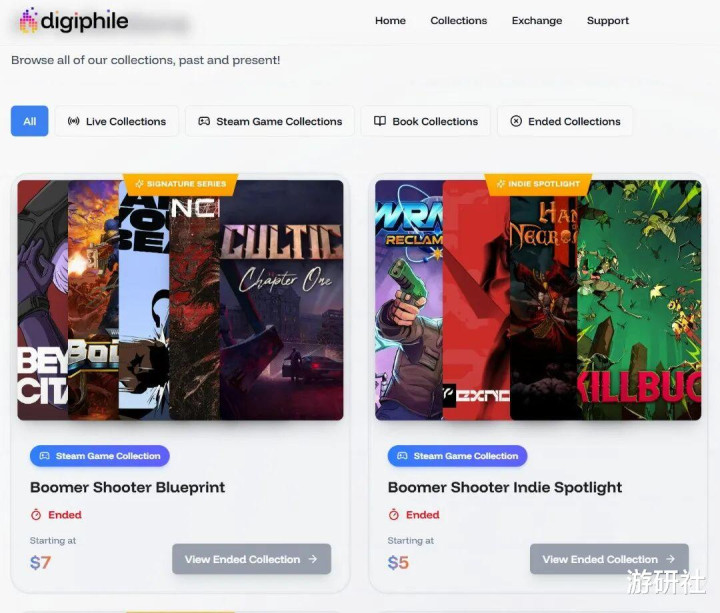Viewport: 720px width, 613px height.
Task: View ended Boomer Shooter Indie Spotlight collection
Action: (x=609, y=559)
